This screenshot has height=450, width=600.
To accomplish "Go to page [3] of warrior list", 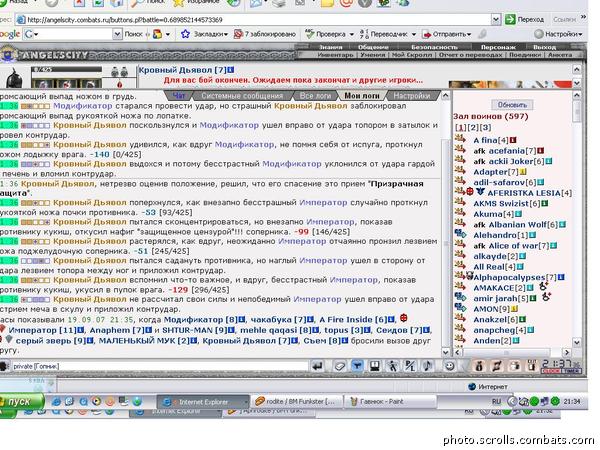I will (485, 127).
